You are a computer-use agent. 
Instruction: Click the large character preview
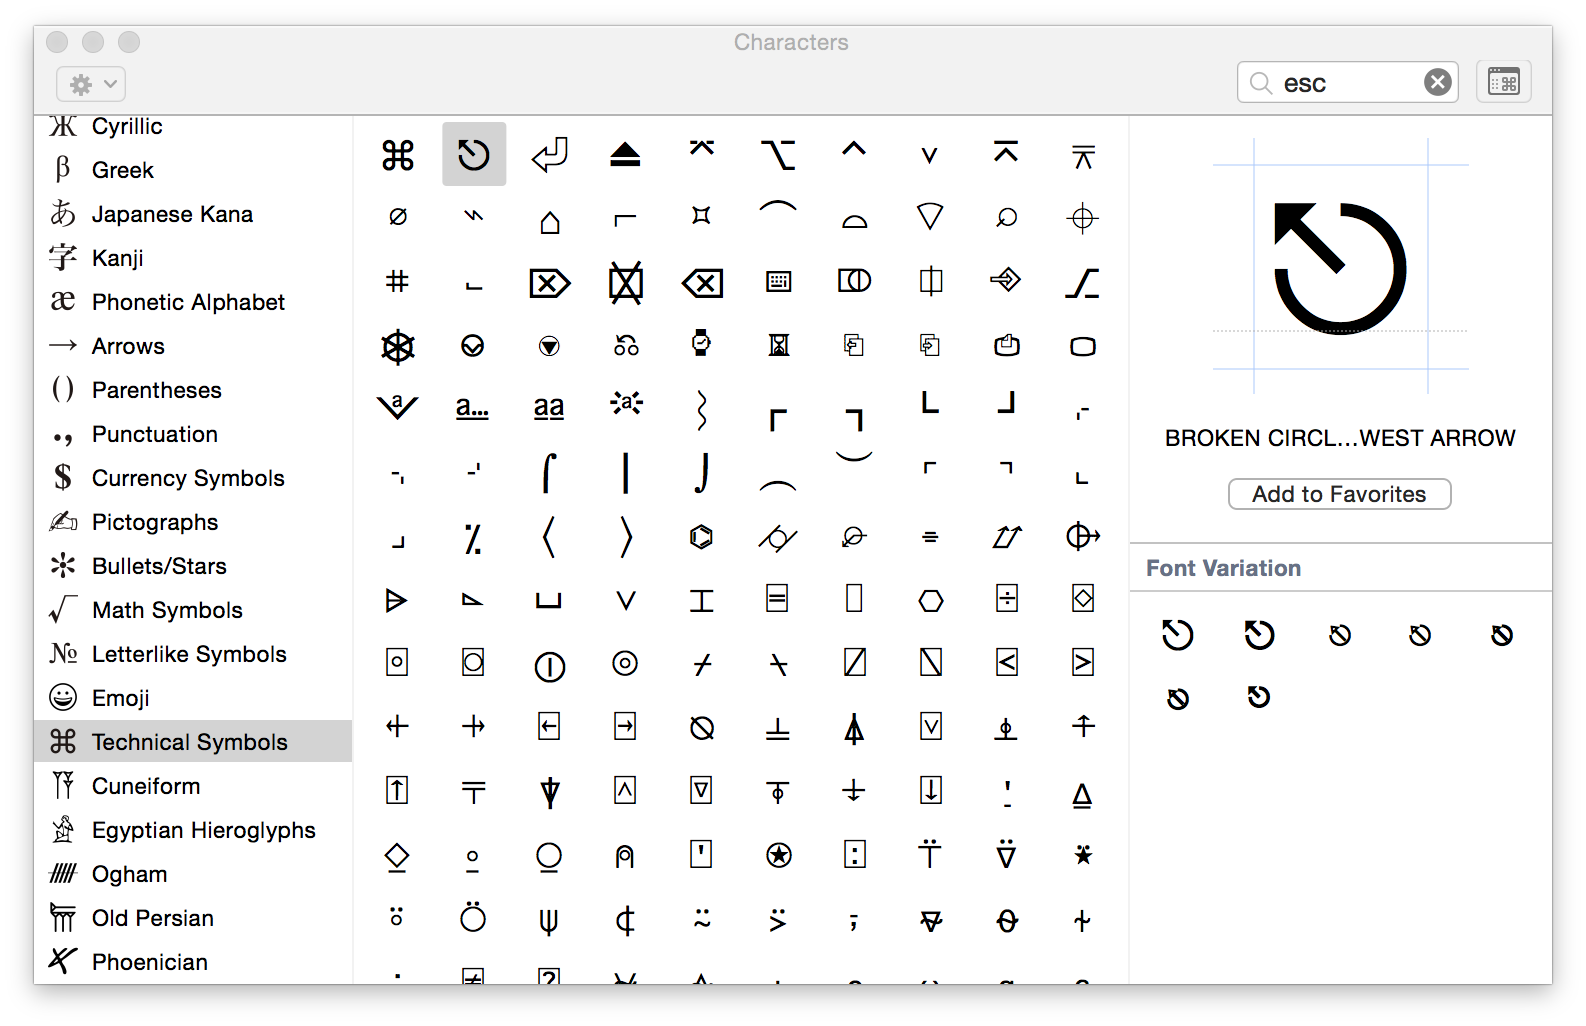[x=1340, y=267]
